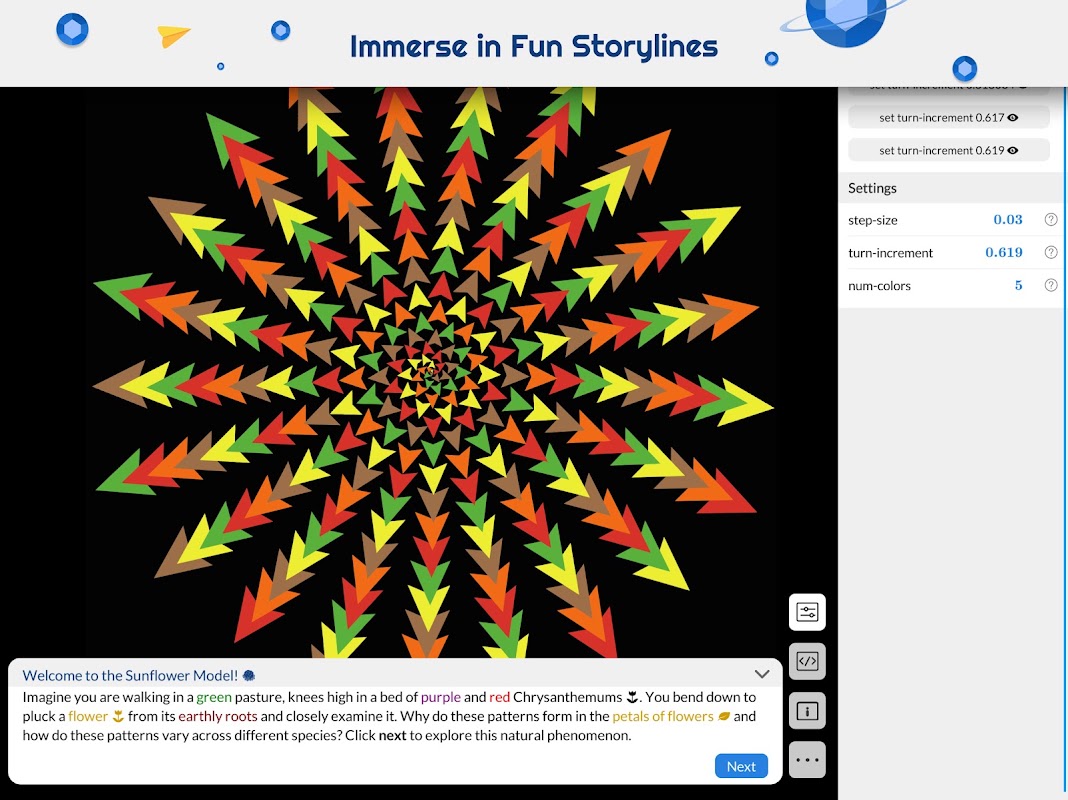Click the Settings section header
The width and height of the screenshot is (1068, 800).
872,188
